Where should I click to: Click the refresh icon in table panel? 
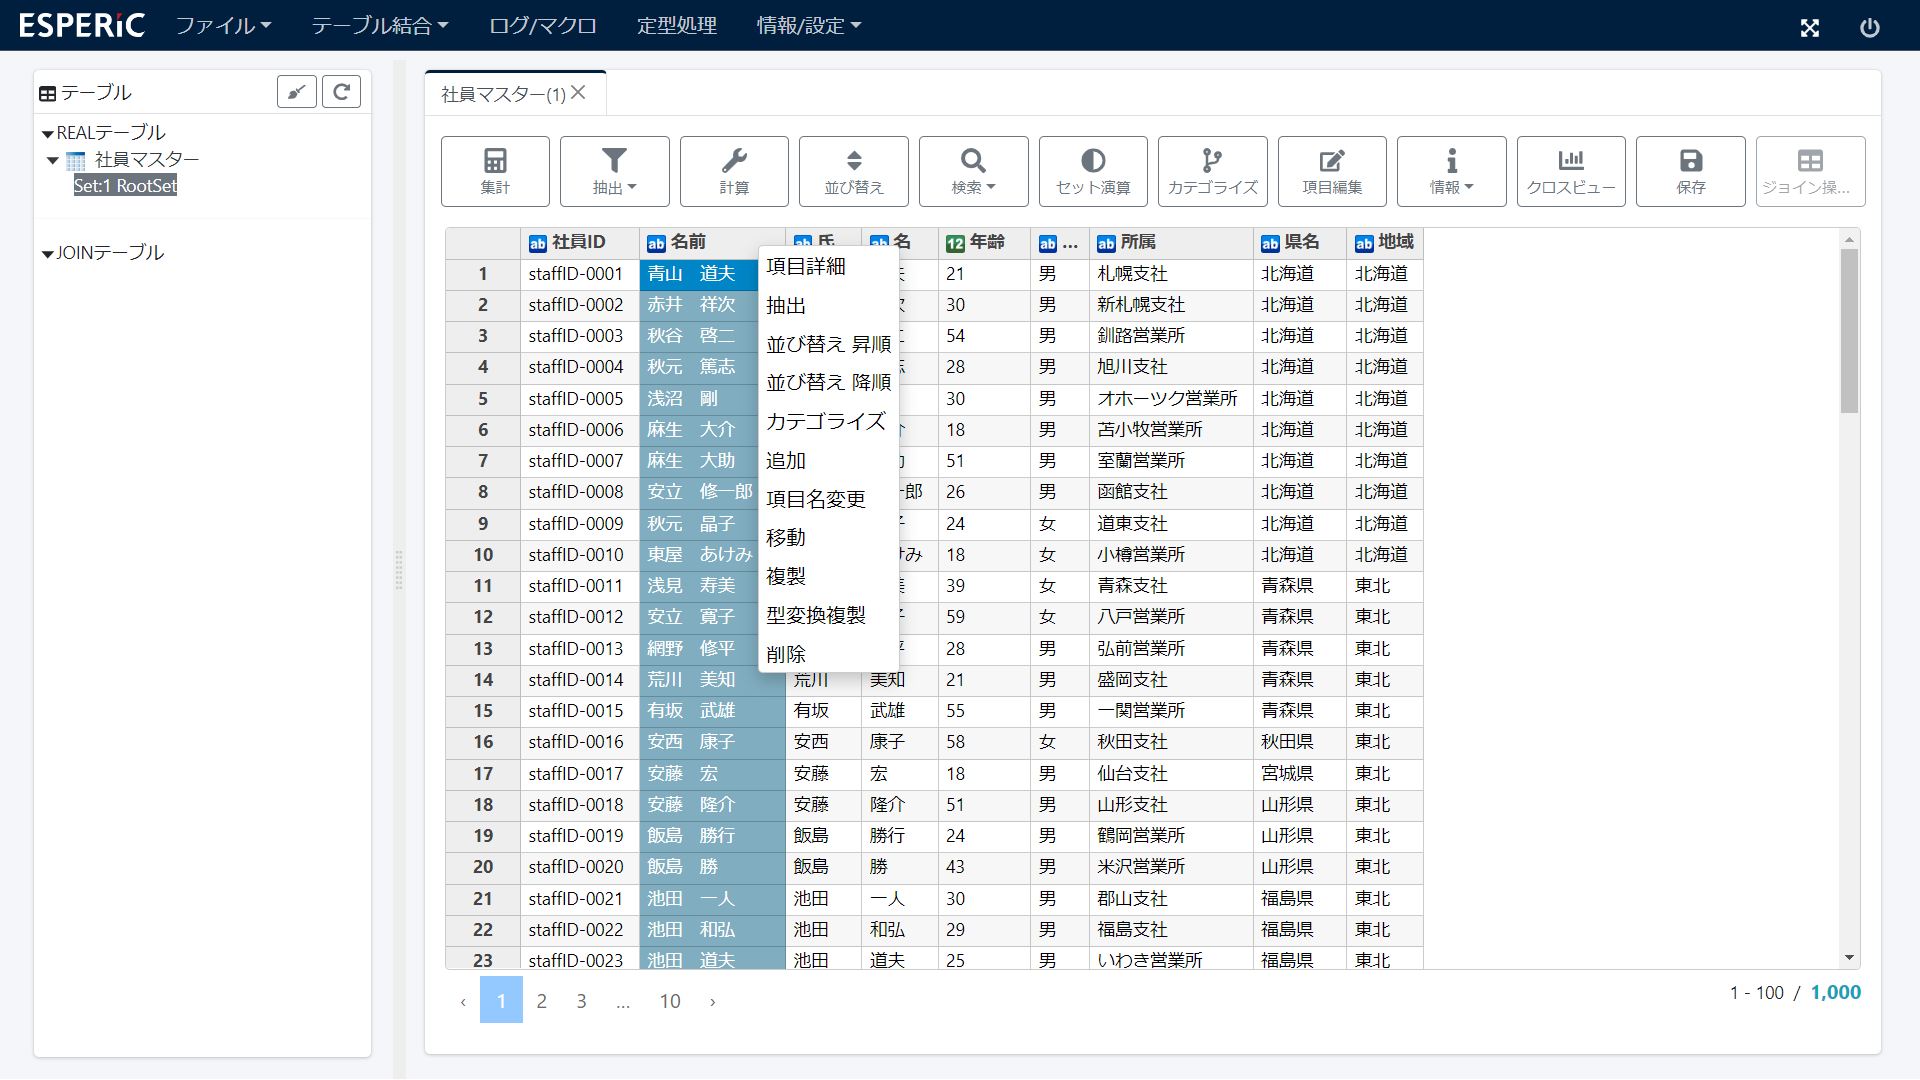pos(341,92)
